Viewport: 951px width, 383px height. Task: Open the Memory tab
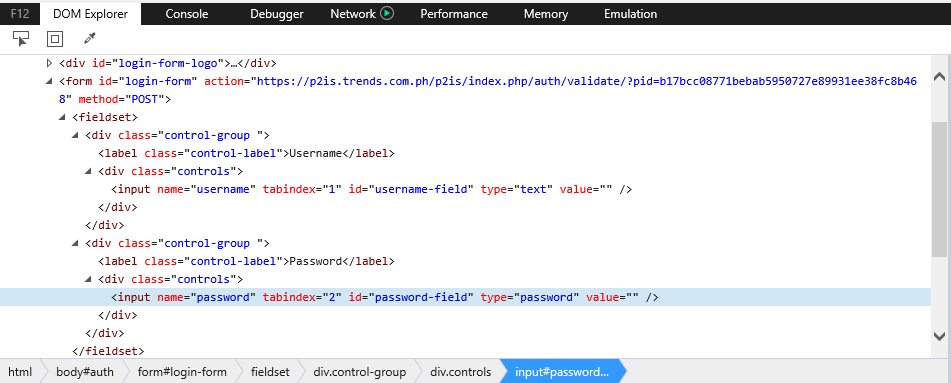point(546,13)
